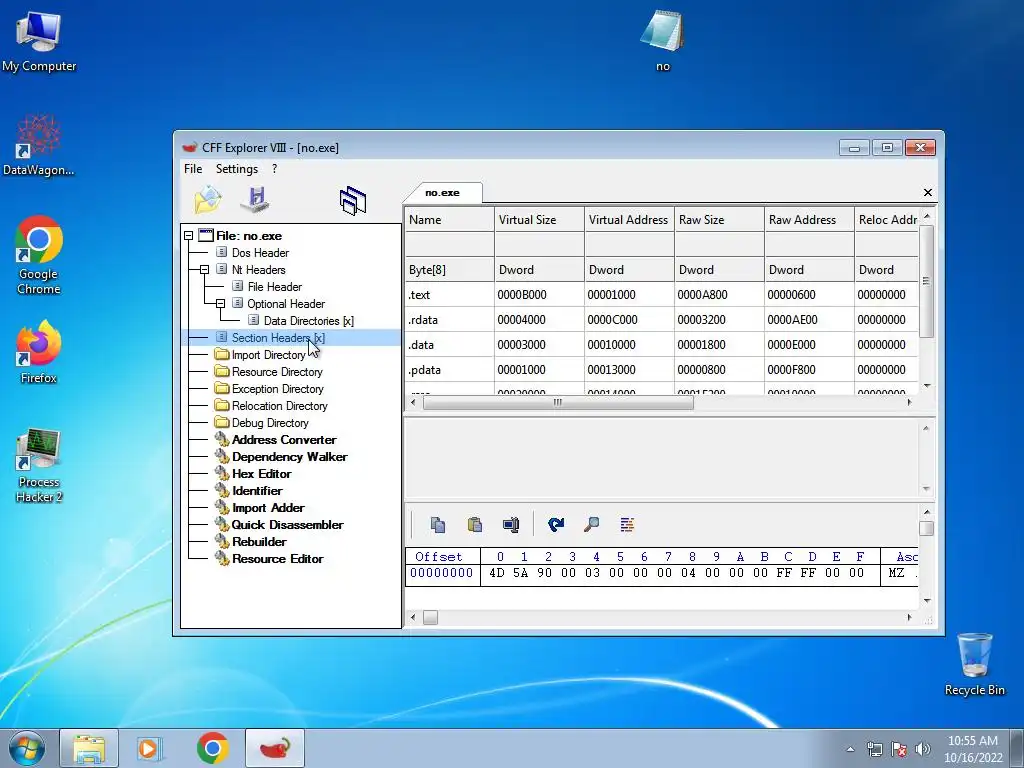Open file using the folder toolbar icon
Screen dimensions: 1024x768
coord(208,200)
